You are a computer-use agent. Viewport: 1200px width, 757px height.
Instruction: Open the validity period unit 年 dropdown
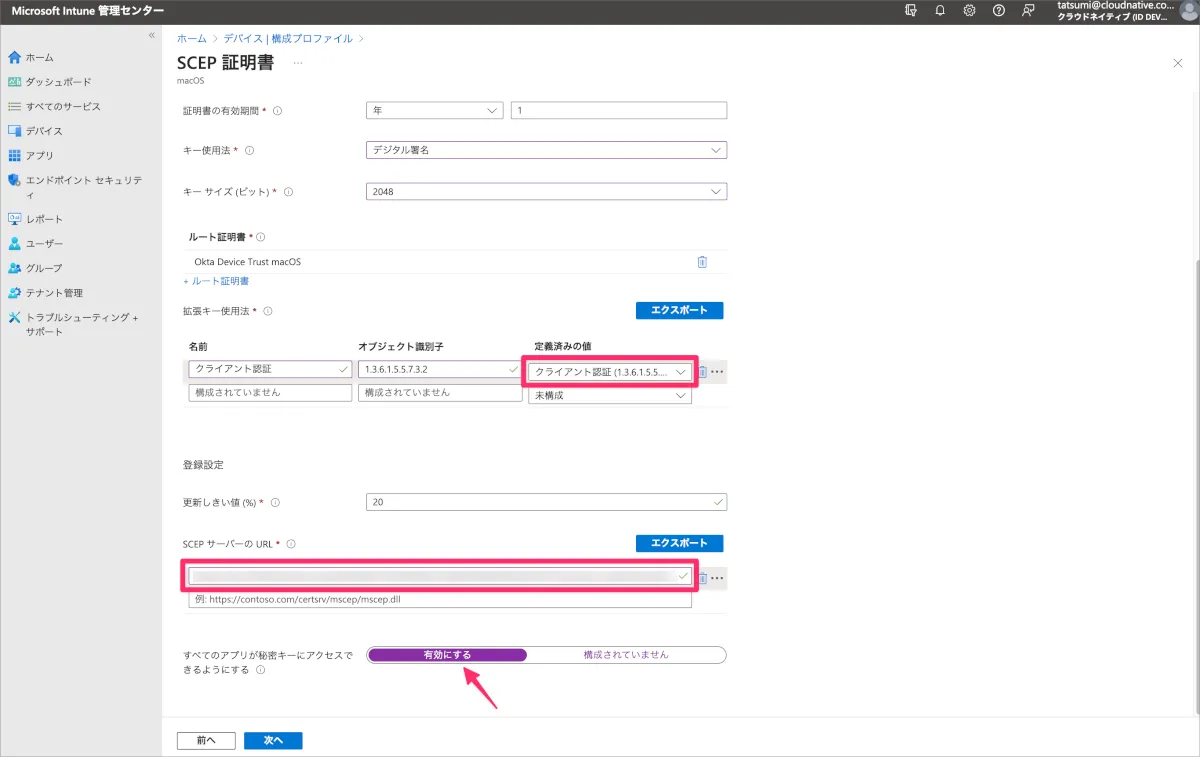click(x=435, y=111)
